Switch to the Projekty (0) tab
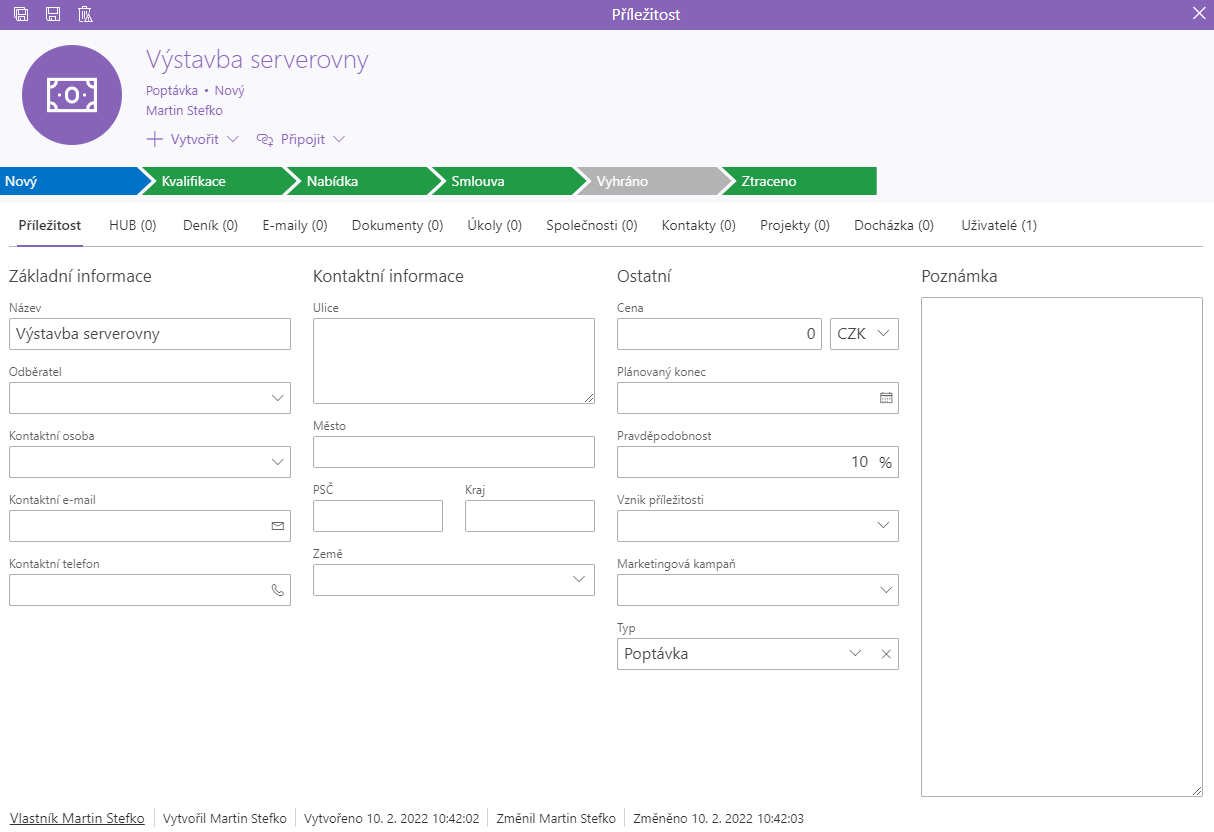This screenshot has height=832, width=1214. pyautogui.click(x=795, y=226)
